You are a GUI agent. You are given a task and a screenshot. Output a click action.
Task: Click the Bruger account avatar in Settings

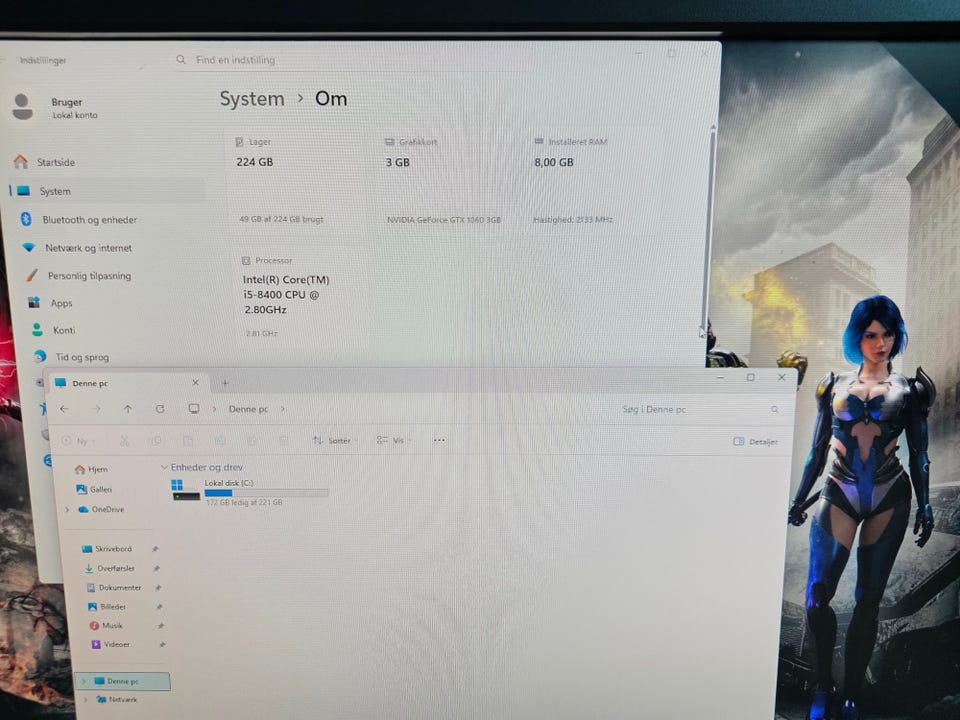tap(23, 107)
